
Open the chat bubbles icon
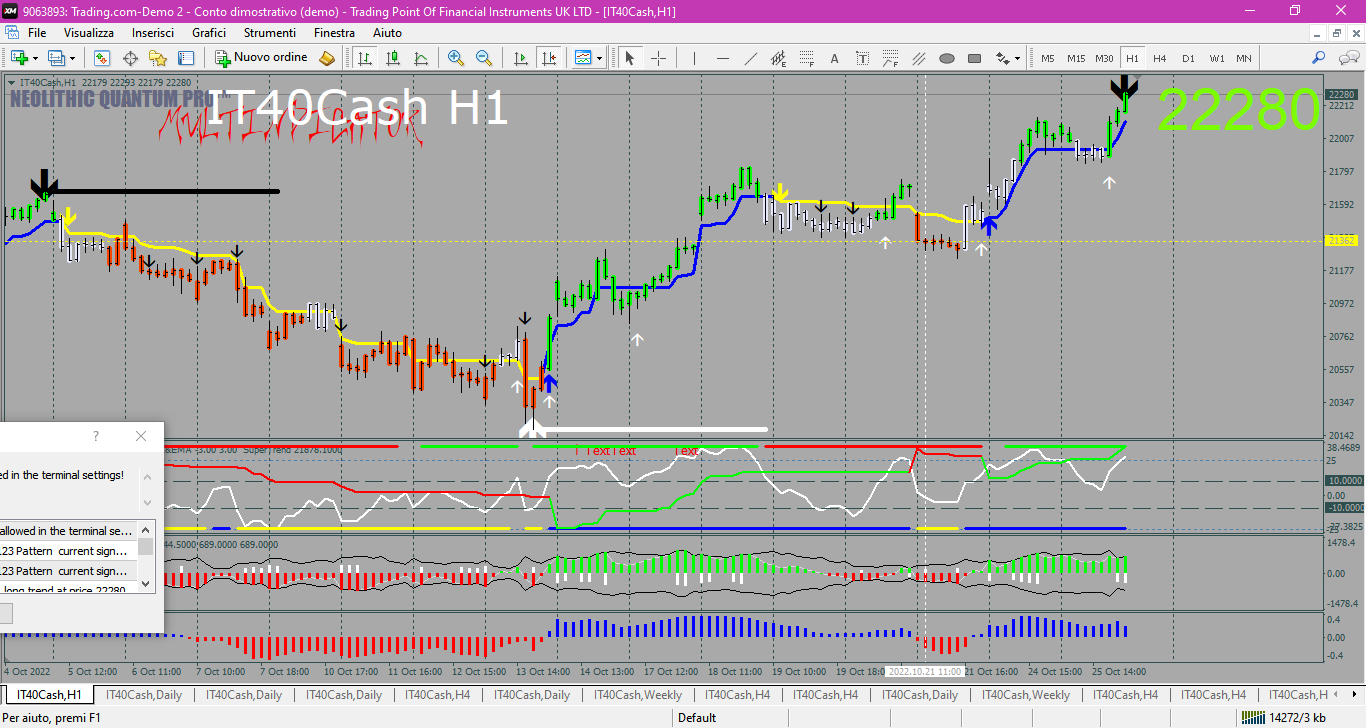pyautogui.click(x=1347, y=58)
